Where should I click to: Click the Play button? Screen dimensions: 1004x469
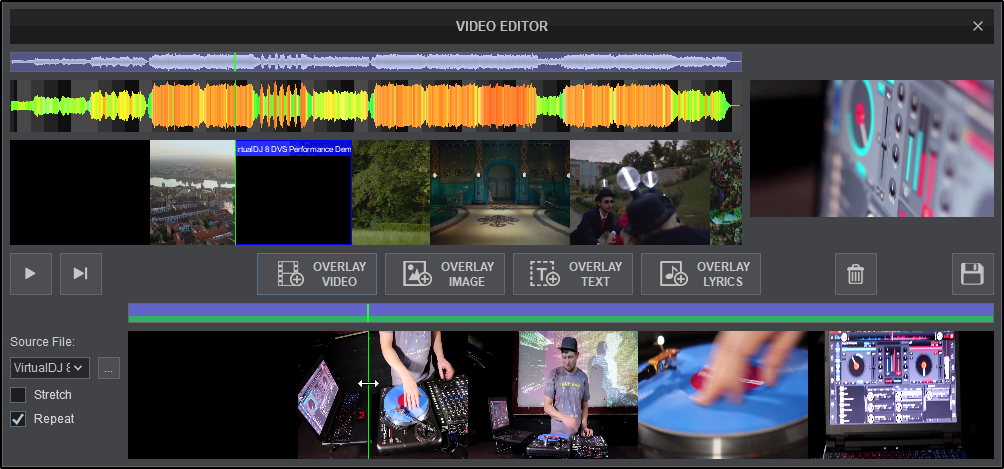coord(31,274)
